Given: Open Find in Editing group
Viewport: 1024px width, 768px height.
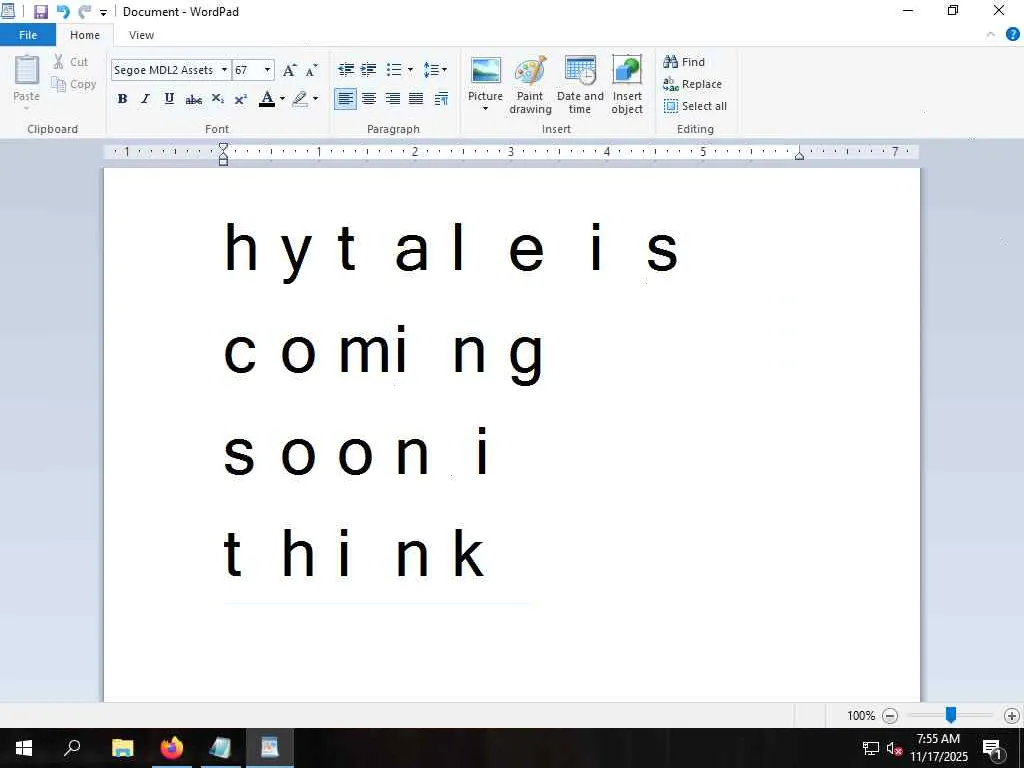Looking at the screenshot, I should 684,62.
